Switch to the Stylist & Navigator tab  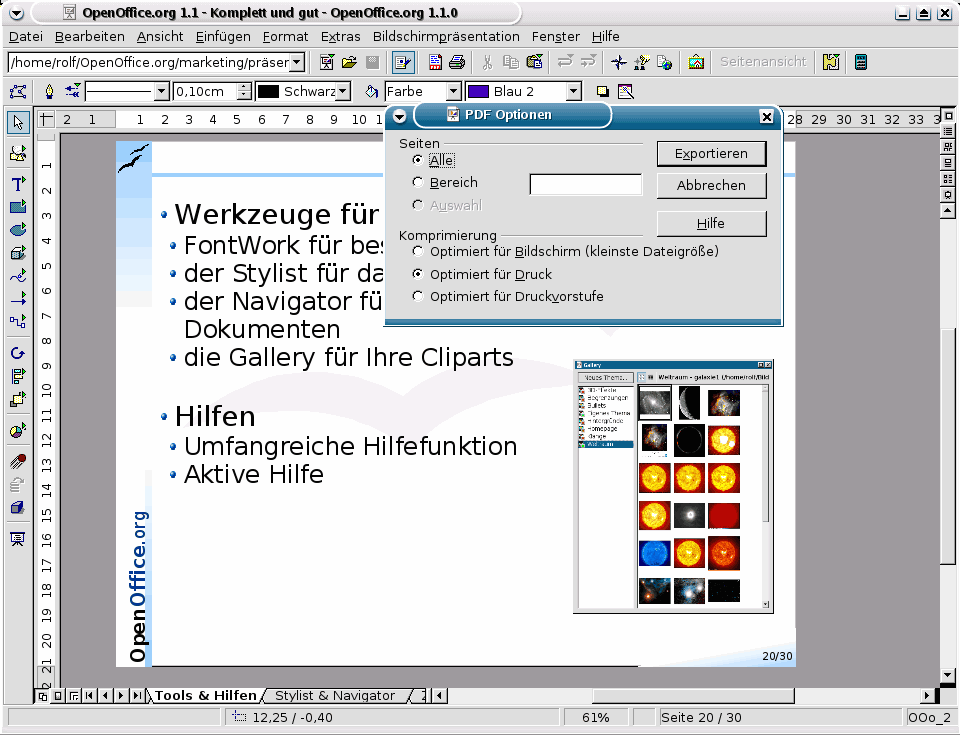335,695
